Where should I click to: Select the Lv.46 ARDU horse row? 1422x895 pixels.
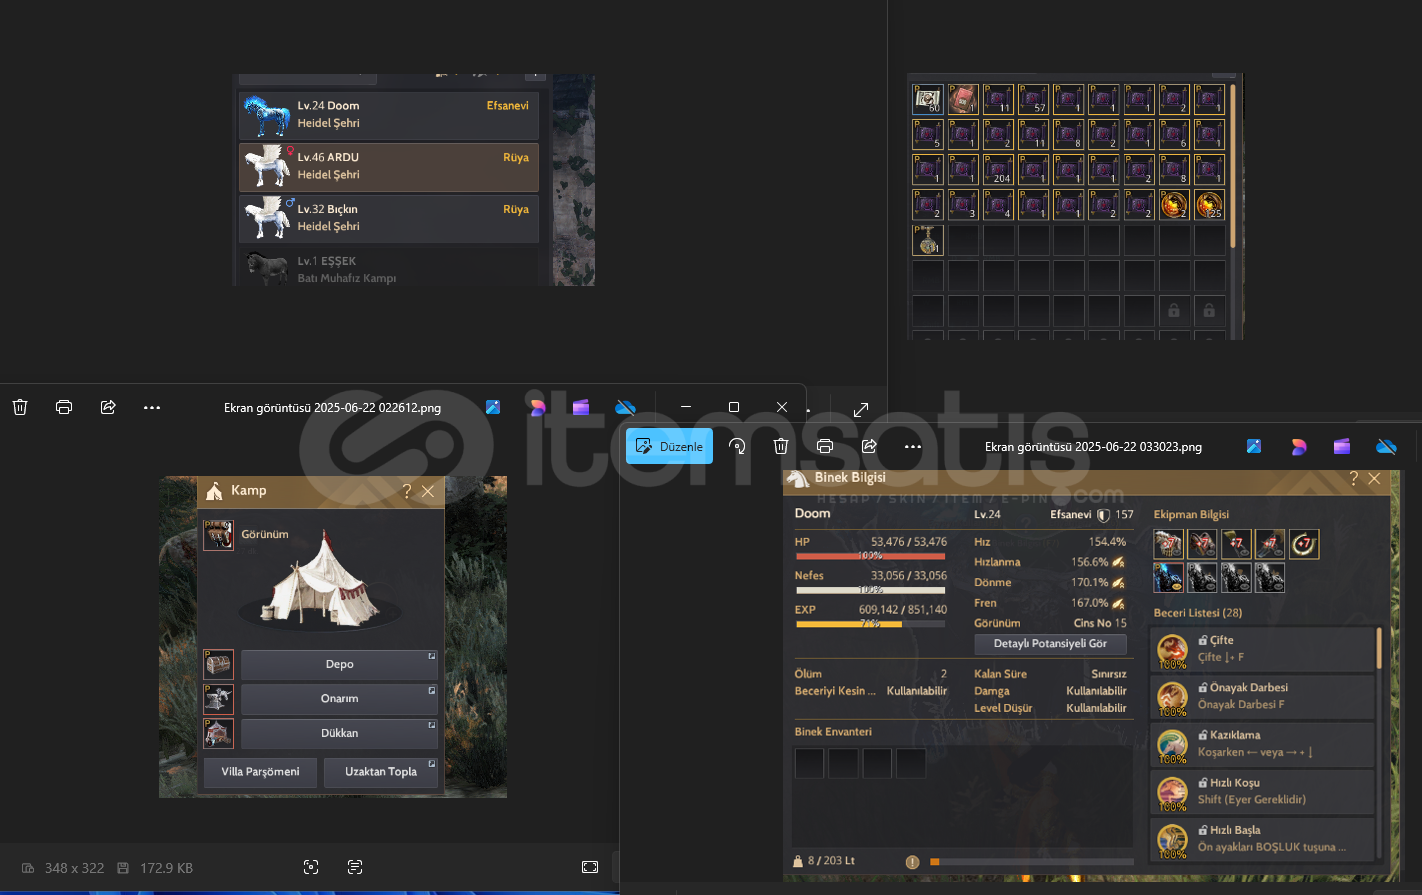point(389,167)
